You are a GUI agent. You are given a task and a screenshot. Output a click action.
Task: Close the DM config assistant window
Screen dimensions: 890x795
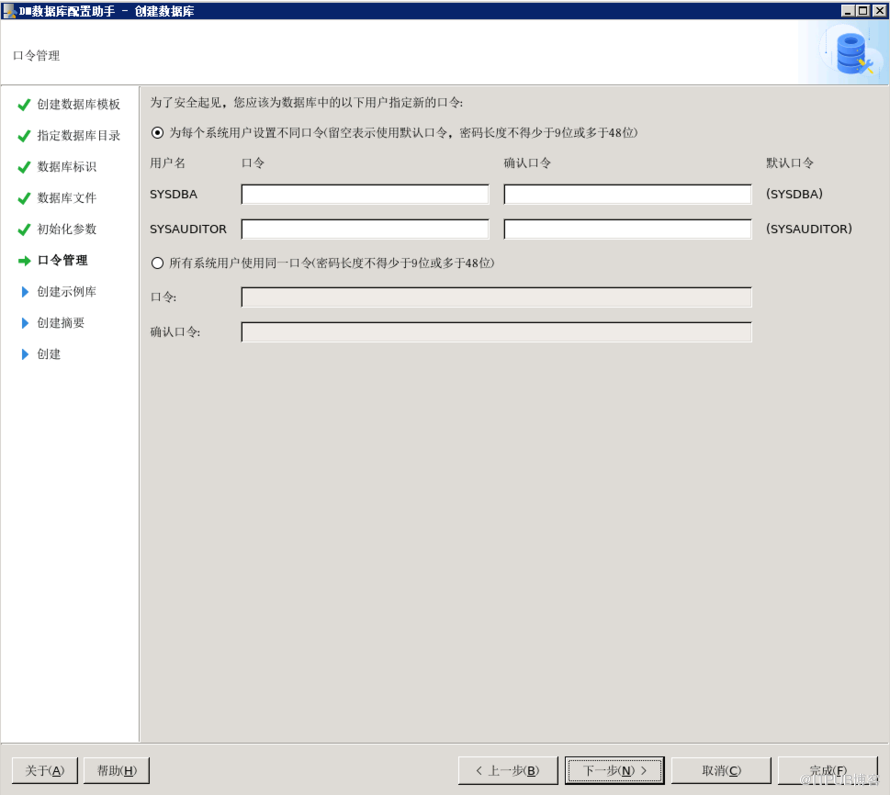coord(879,11)
